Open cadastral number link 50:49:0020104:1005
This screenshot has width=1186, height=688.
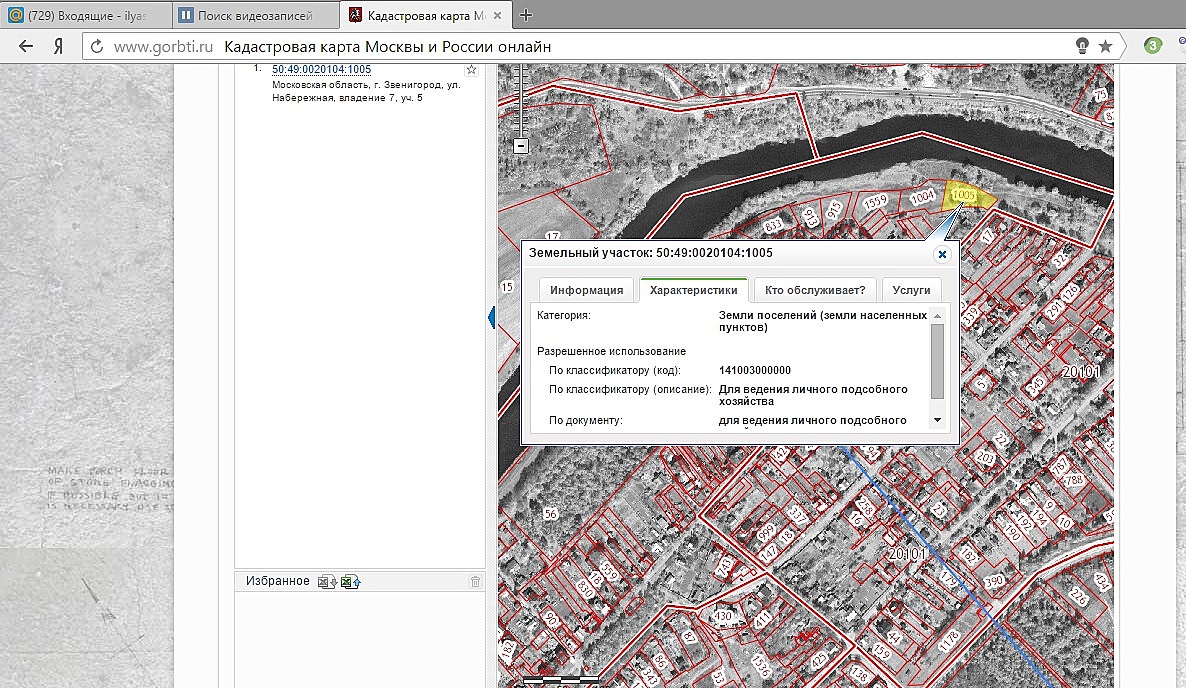pos(321,69)
